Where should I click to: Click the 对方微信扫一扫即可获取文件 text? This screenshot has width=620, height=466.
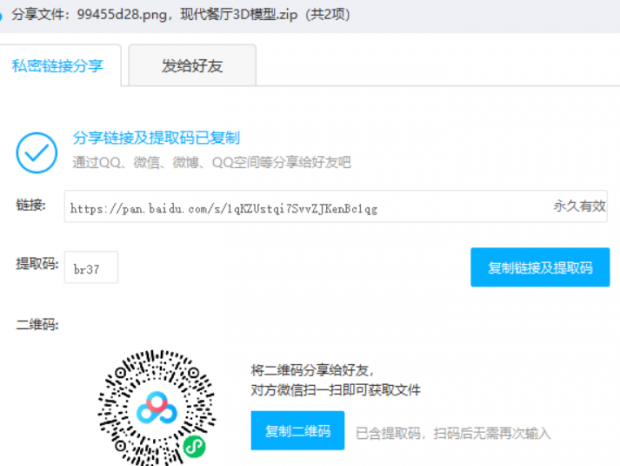336,390
